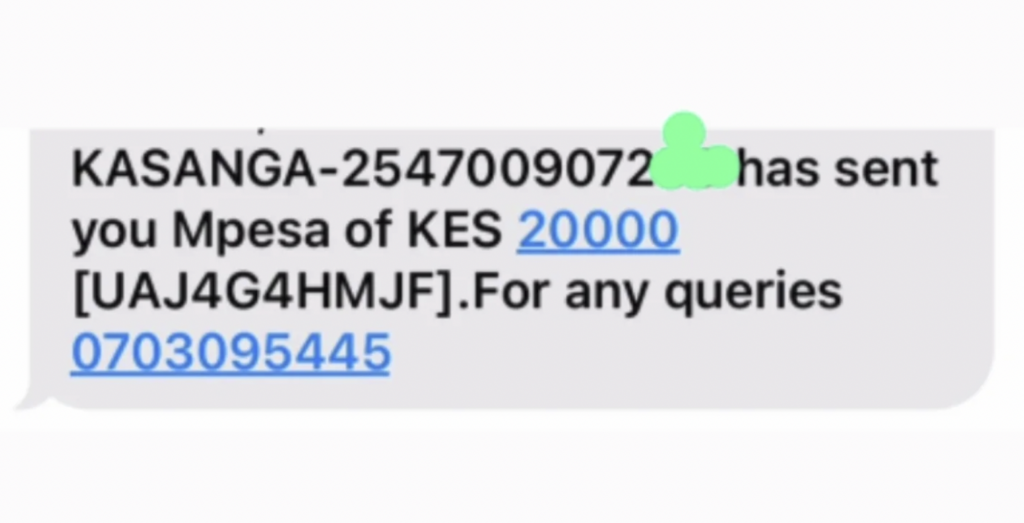Tap the word 'sent' at the line end
The height and width of the screenshot is (523, 1024).
[887, 170]
